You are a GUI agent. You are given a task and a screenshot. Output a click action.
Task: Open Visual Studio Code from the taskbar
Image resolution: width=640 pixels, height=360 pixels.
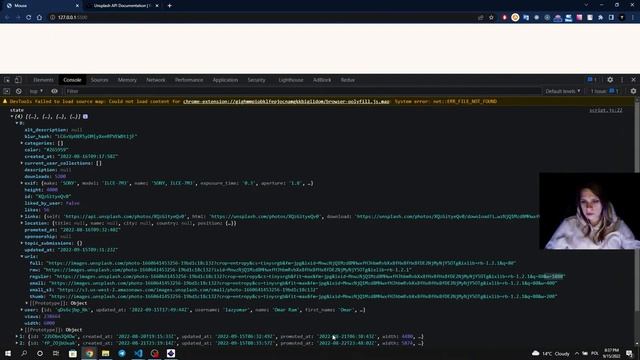pos(138,353)
